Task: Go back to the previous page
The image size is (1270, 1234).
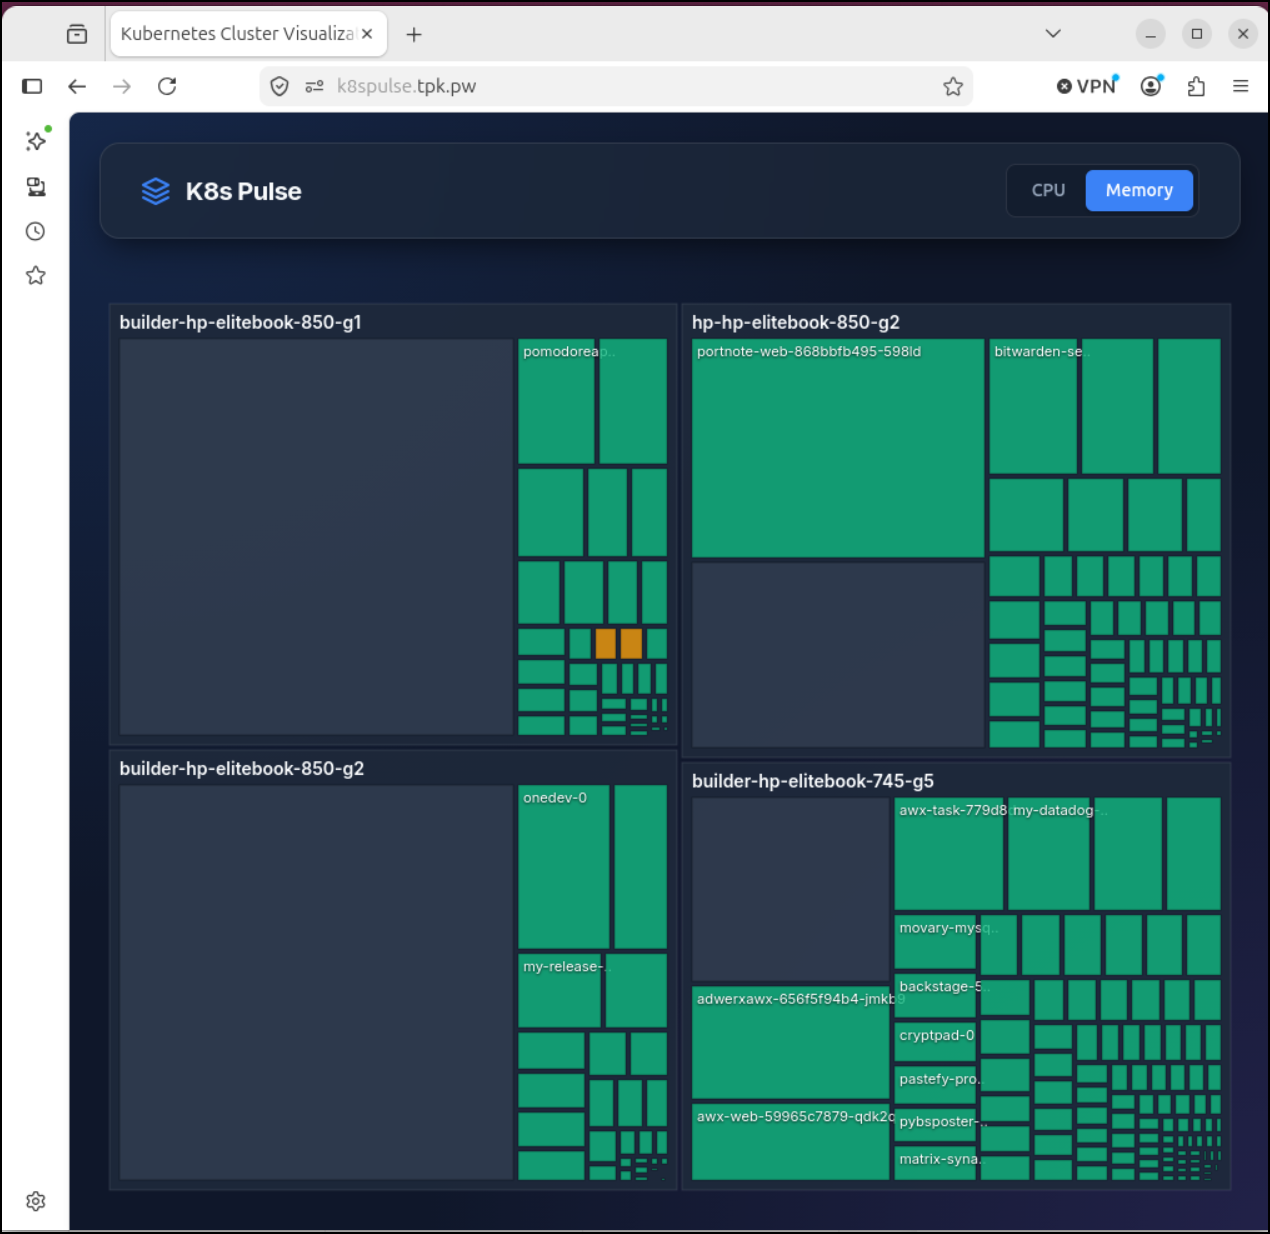Action: [77, 86]
